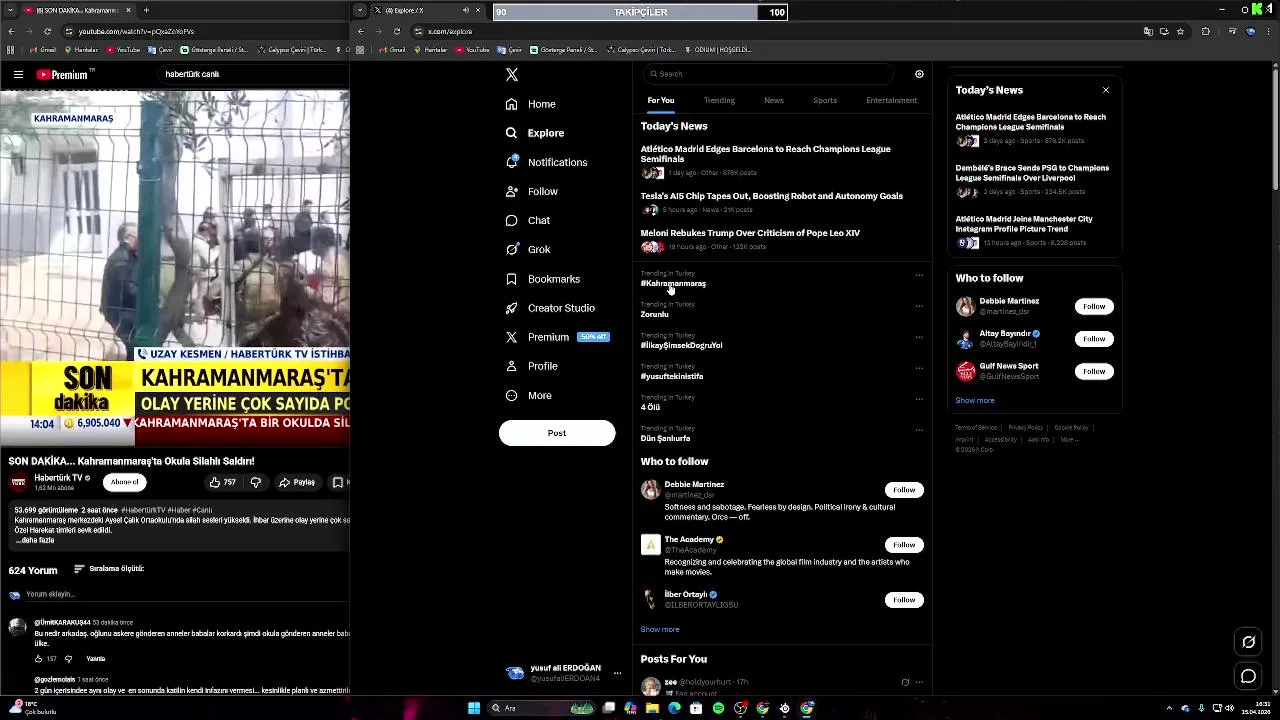Open Chat in X sidebar
This screenshot has height=720, width=1280.
527,220
